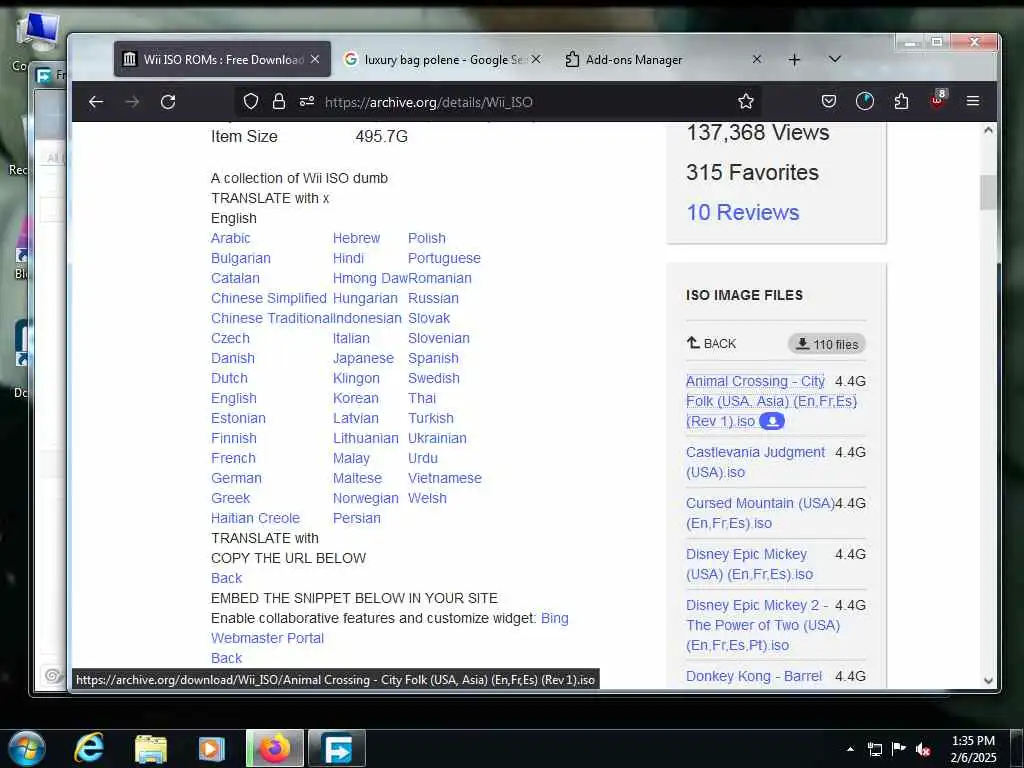The height and width of the screenshot is (768, 1024).
Task: Click the padlock site info icon
Action: (279, 101)
